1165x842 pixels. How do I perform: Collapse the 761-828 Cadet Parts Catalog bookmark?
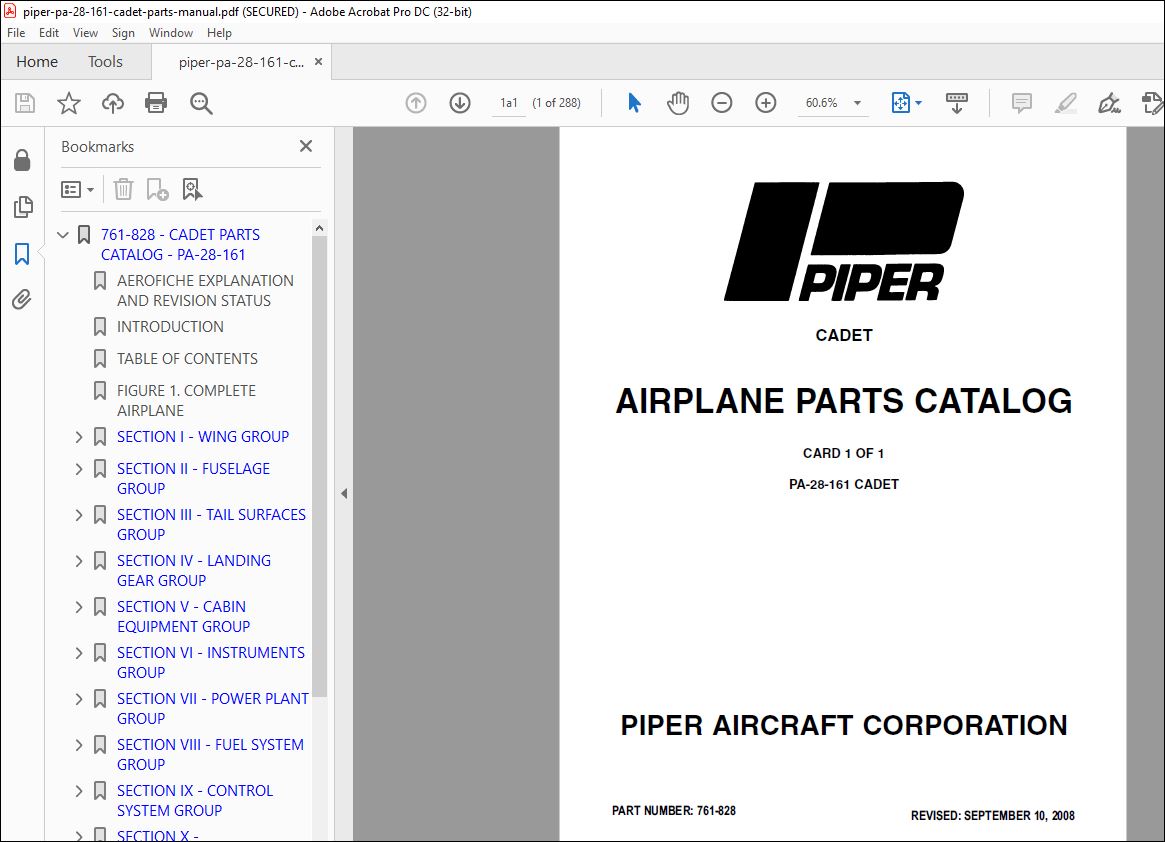tap(63, 235)
